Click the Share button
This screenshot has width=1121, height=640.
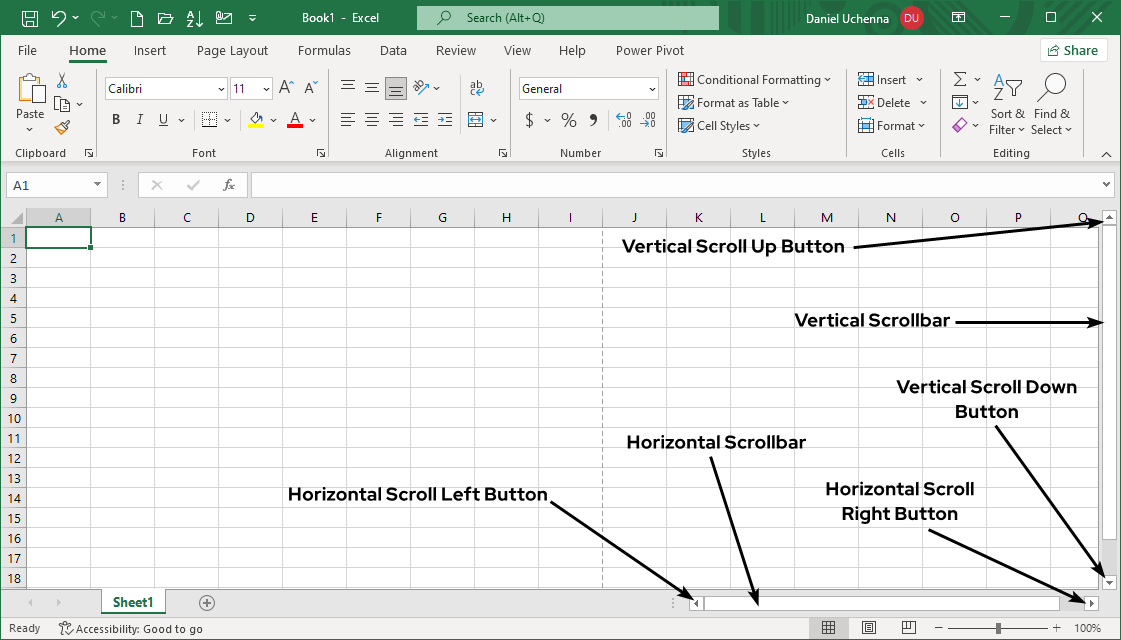click(1073, 49)
